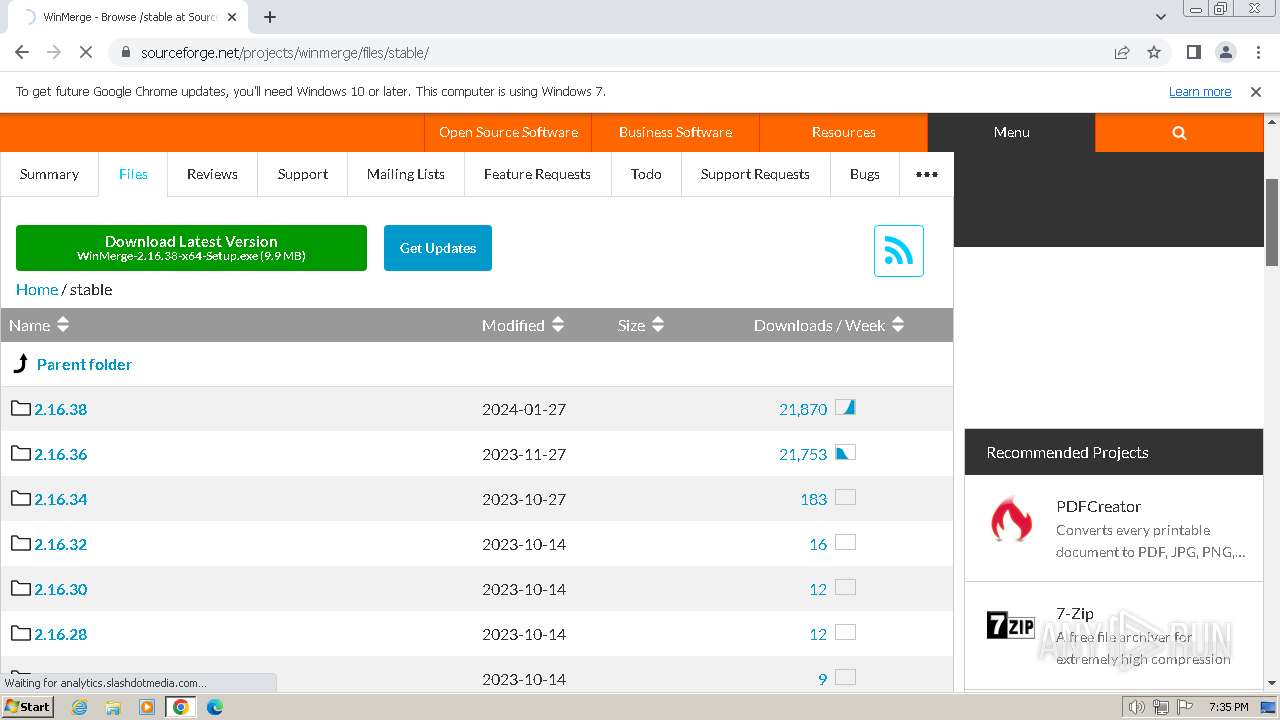Click the PDFCreator project logo
Image resolution: width=1280 pixels, height=720 pixels.
pos(1011,520)
